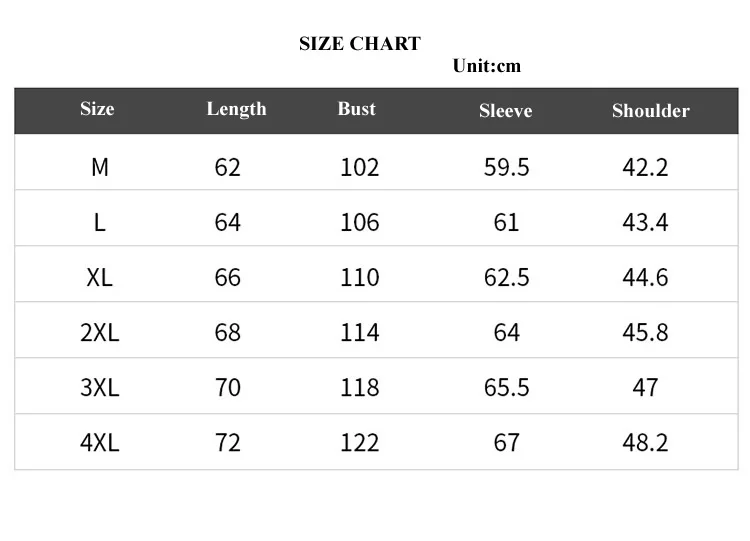Image resolution: width=750 pixels, height=541 pixels.
Task: Click length value 66 for size XL
Action: pos(228,277)
